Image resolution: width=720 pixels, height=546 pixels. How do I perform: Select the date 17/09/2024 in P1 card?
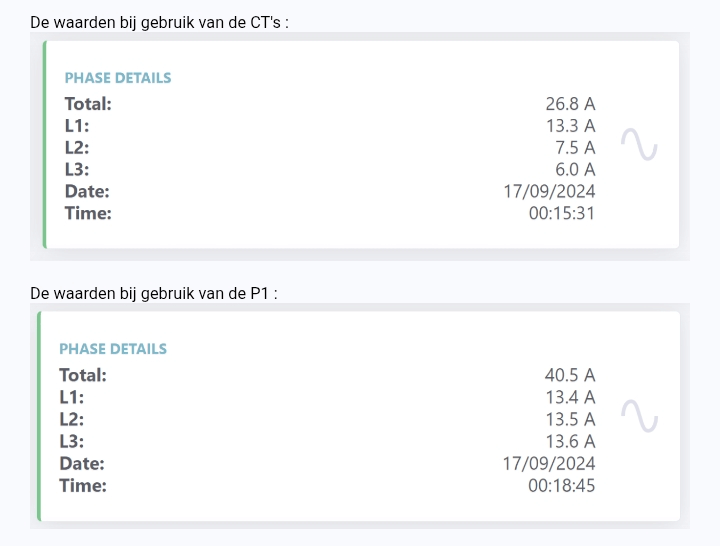549,463
